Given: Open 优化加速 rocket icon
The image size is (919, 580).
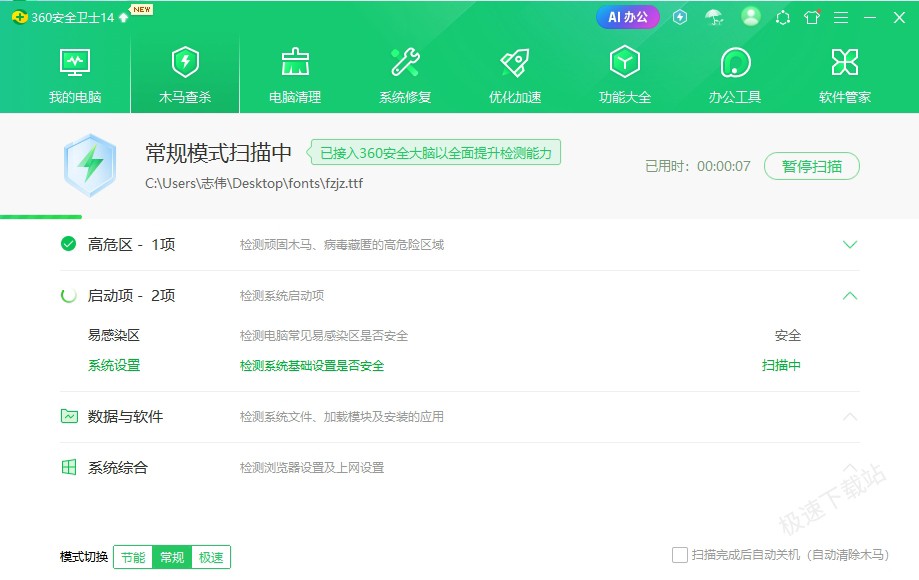Looking at the screenshot, I should pos(515,63).
